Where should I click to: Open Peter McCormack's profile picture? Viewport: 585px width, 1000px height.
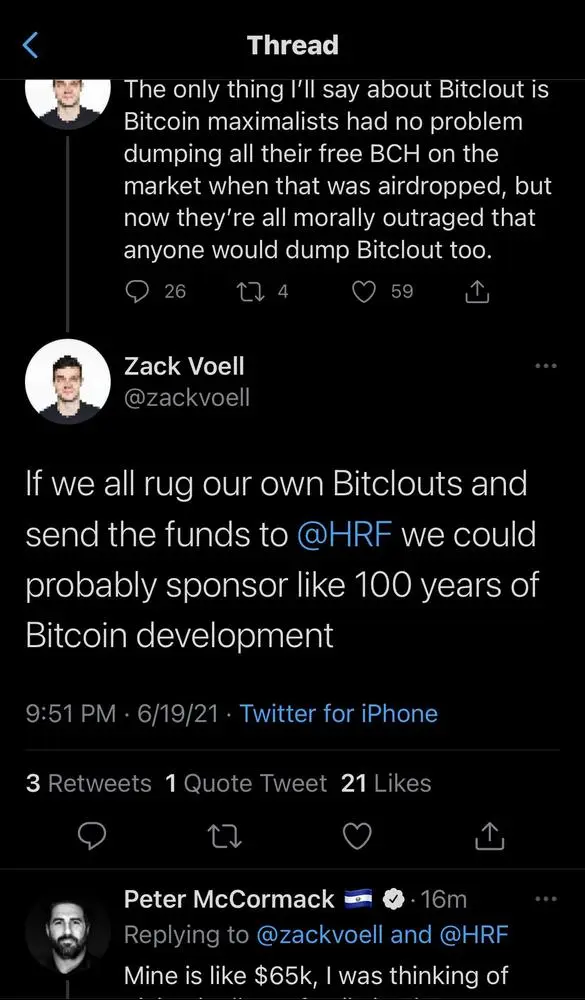tap(67, 933)
